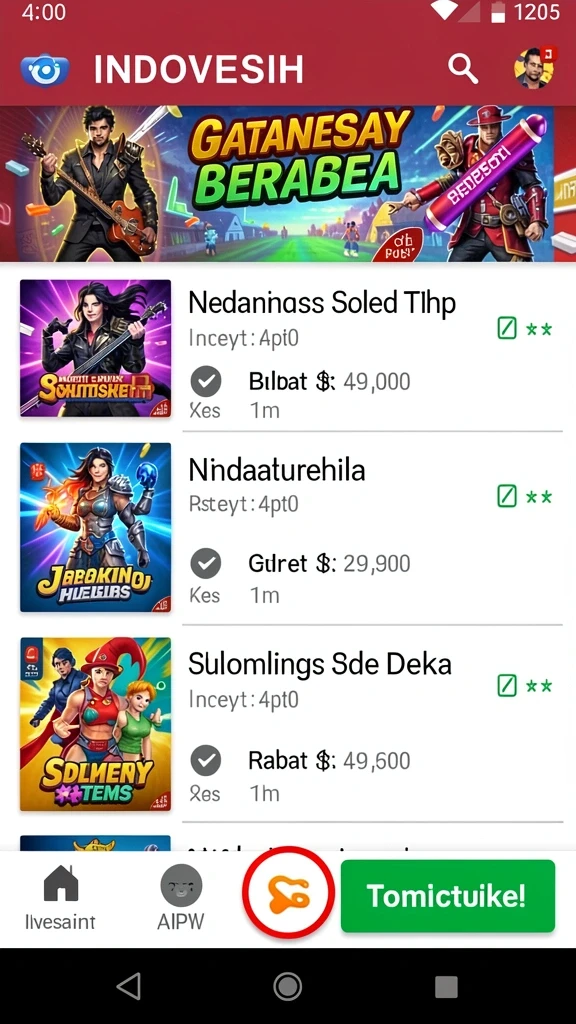Tap the Android back navigation button
576x1024 pixels.
(x=129, y=986)
